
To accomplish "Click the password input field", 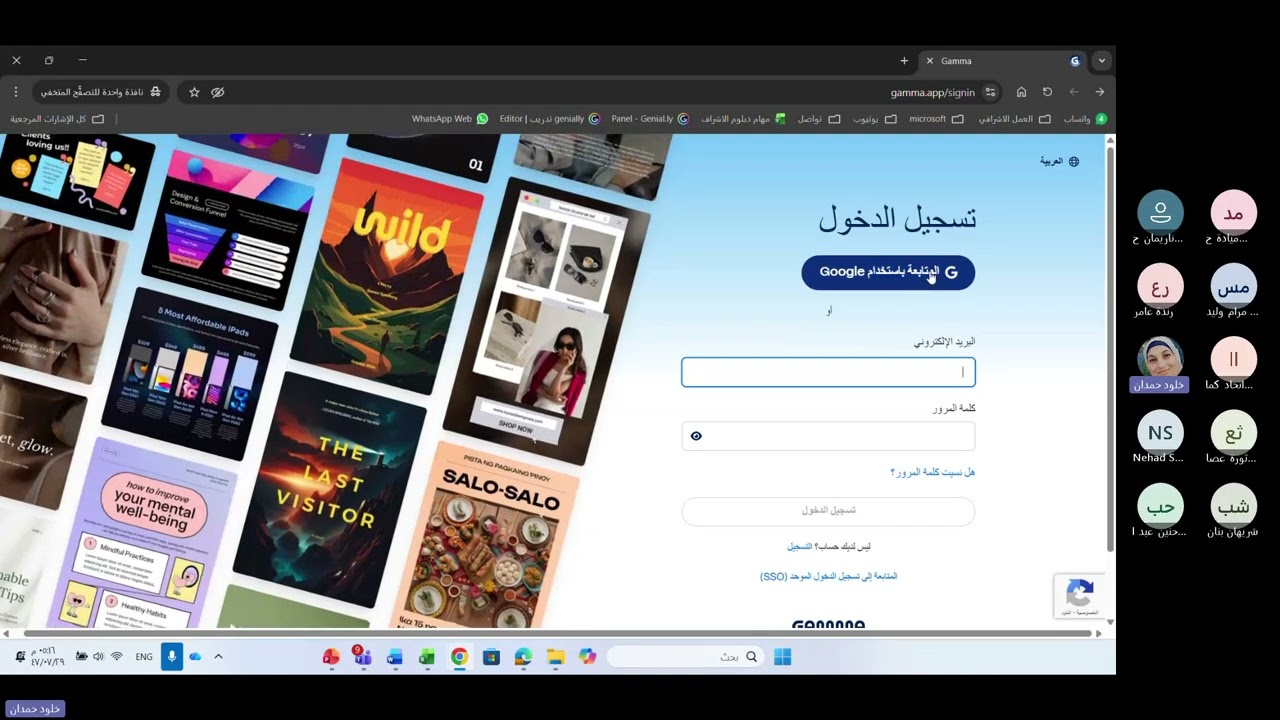I will [x=828, y=436].
